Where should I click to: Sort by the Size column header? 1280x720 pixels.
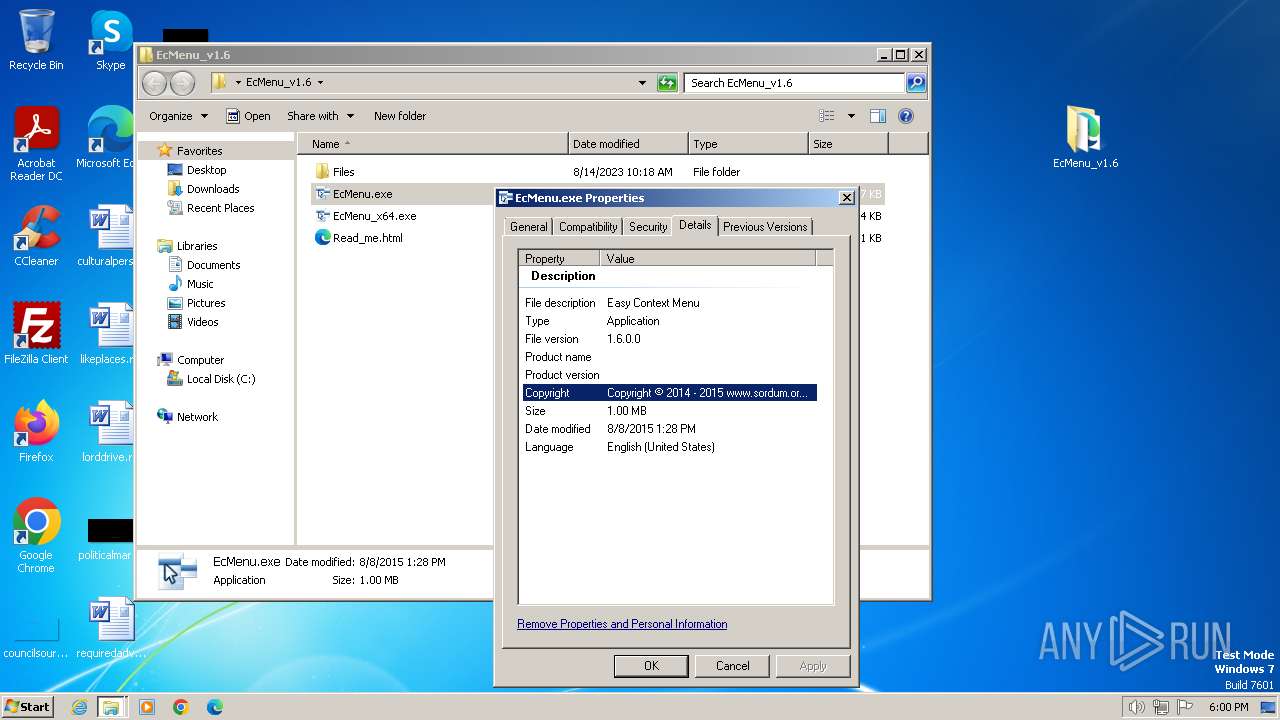[x=848, y=144]
